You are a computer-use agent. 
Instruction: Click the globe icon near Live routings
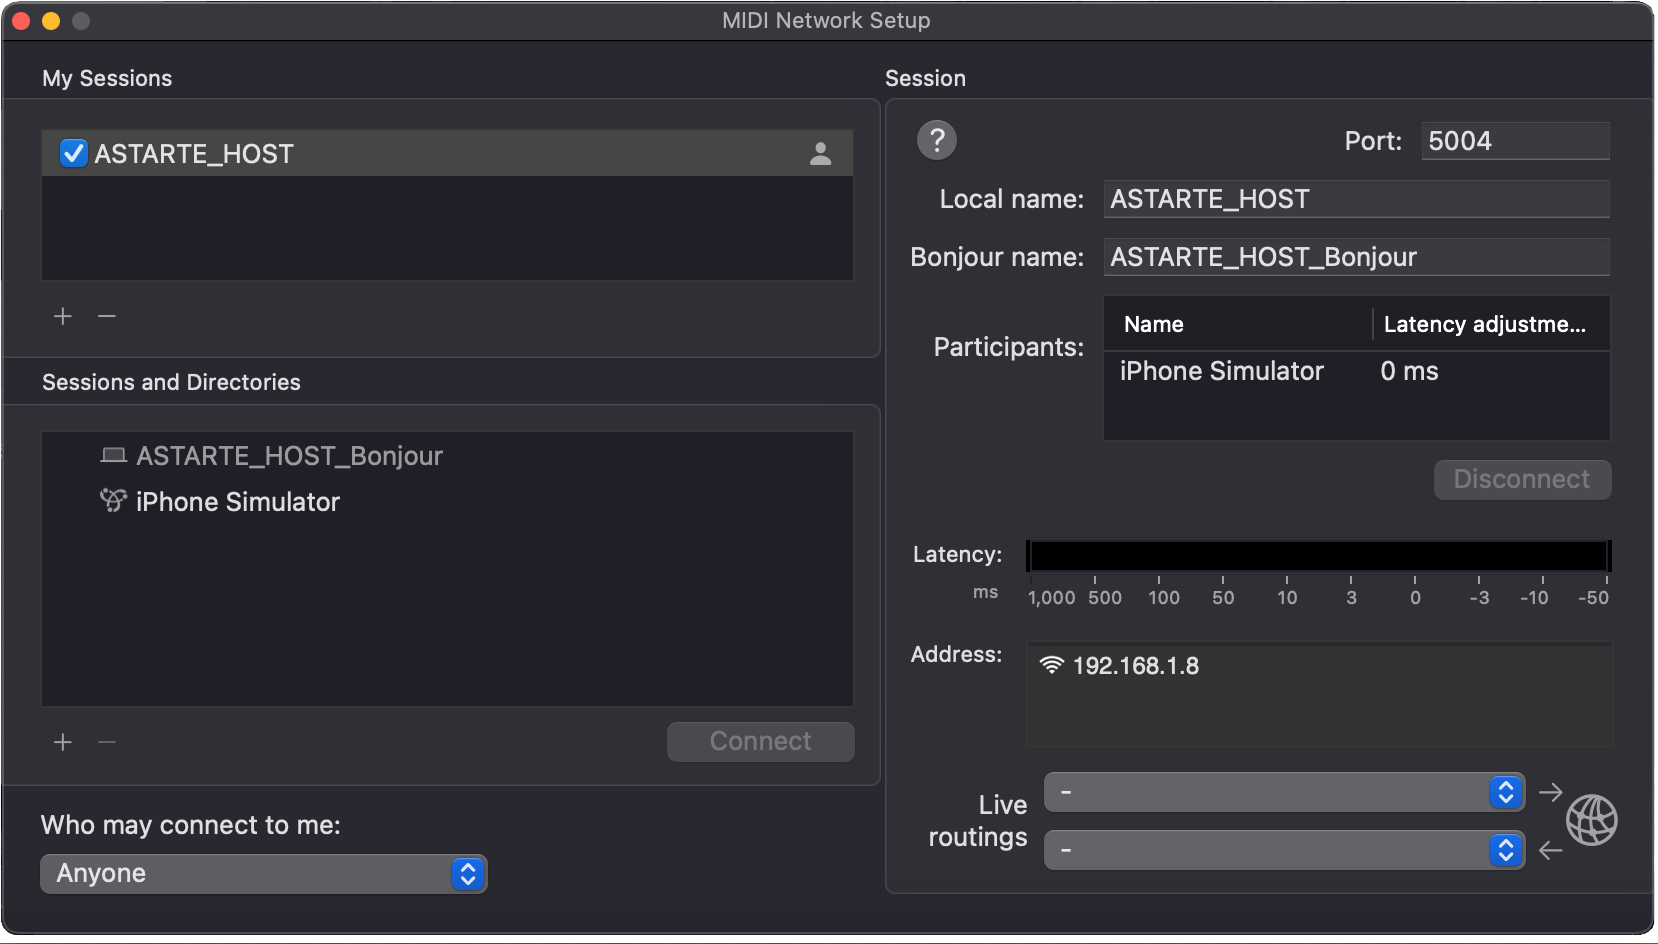click(x=1593, y=819)
